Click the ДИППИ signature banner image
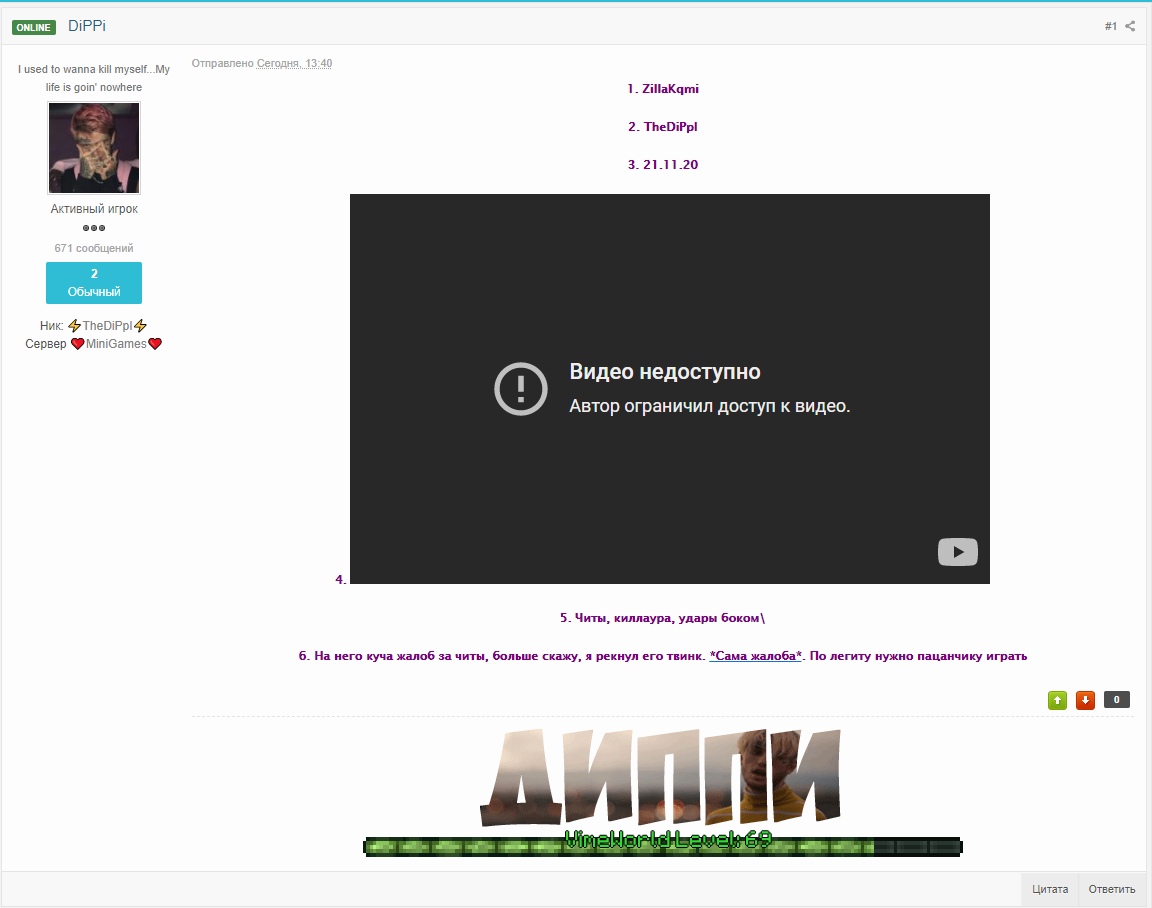 point(660,778)
